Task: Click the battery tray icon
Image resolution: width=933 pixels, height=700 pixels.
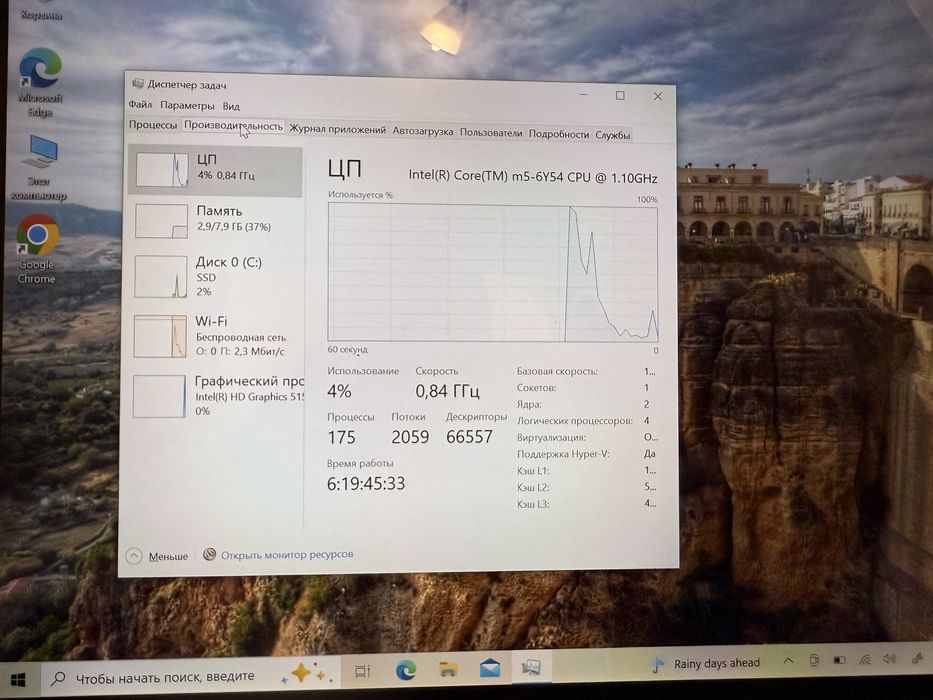Action: 839,660
